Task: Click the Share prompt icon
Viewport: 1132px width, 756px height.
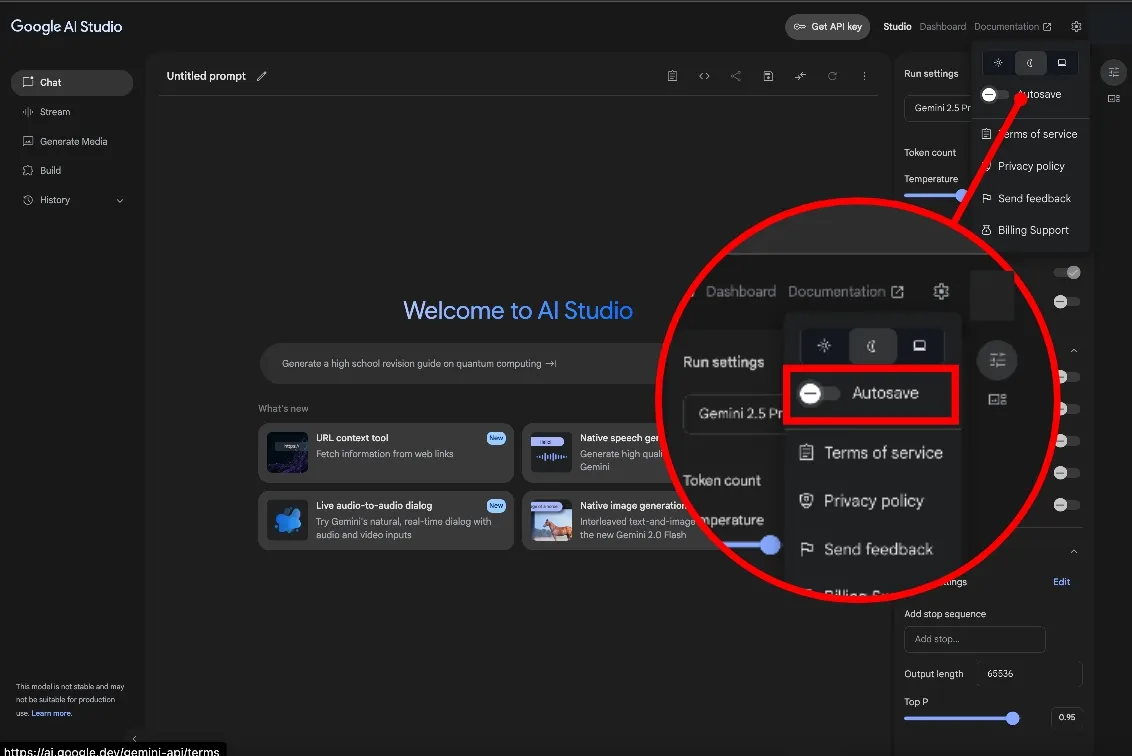Action: (736, 76)
